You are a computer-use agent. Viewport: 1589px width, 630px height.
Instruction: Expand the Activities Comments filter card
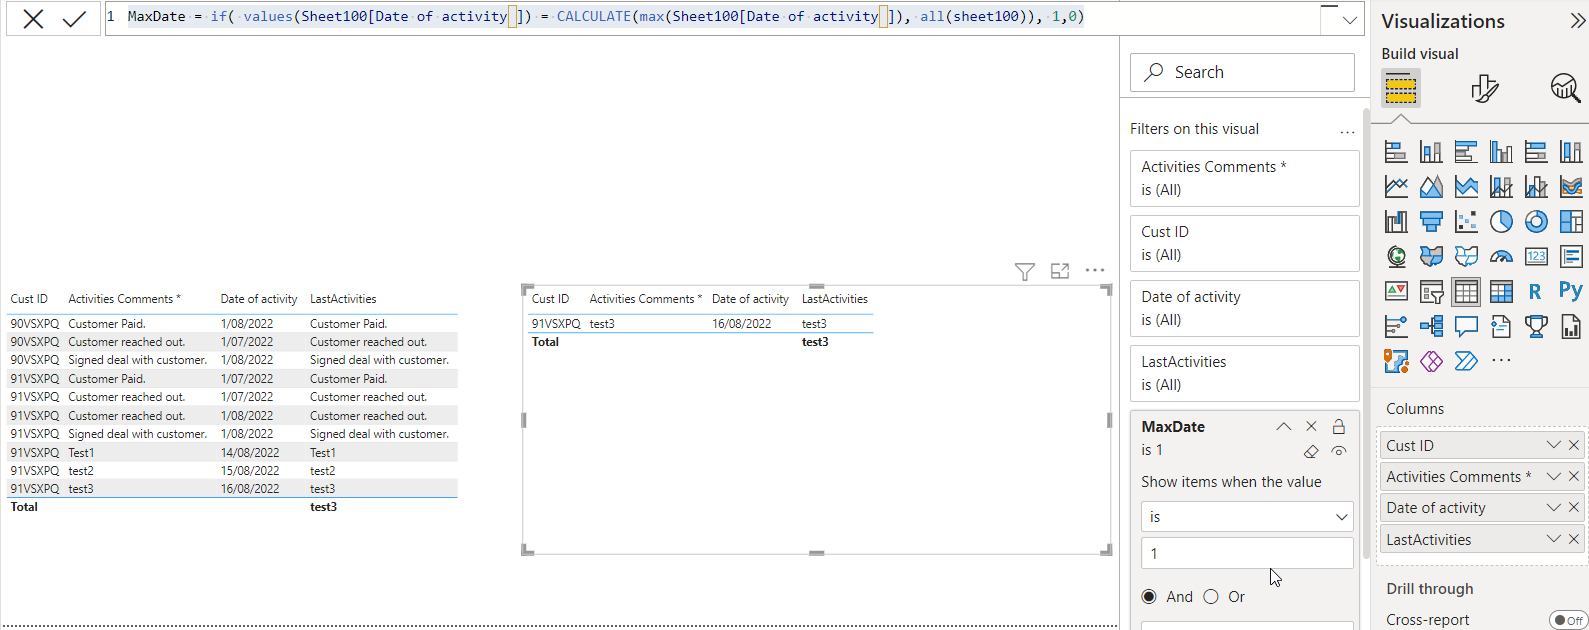point(1244,178)
